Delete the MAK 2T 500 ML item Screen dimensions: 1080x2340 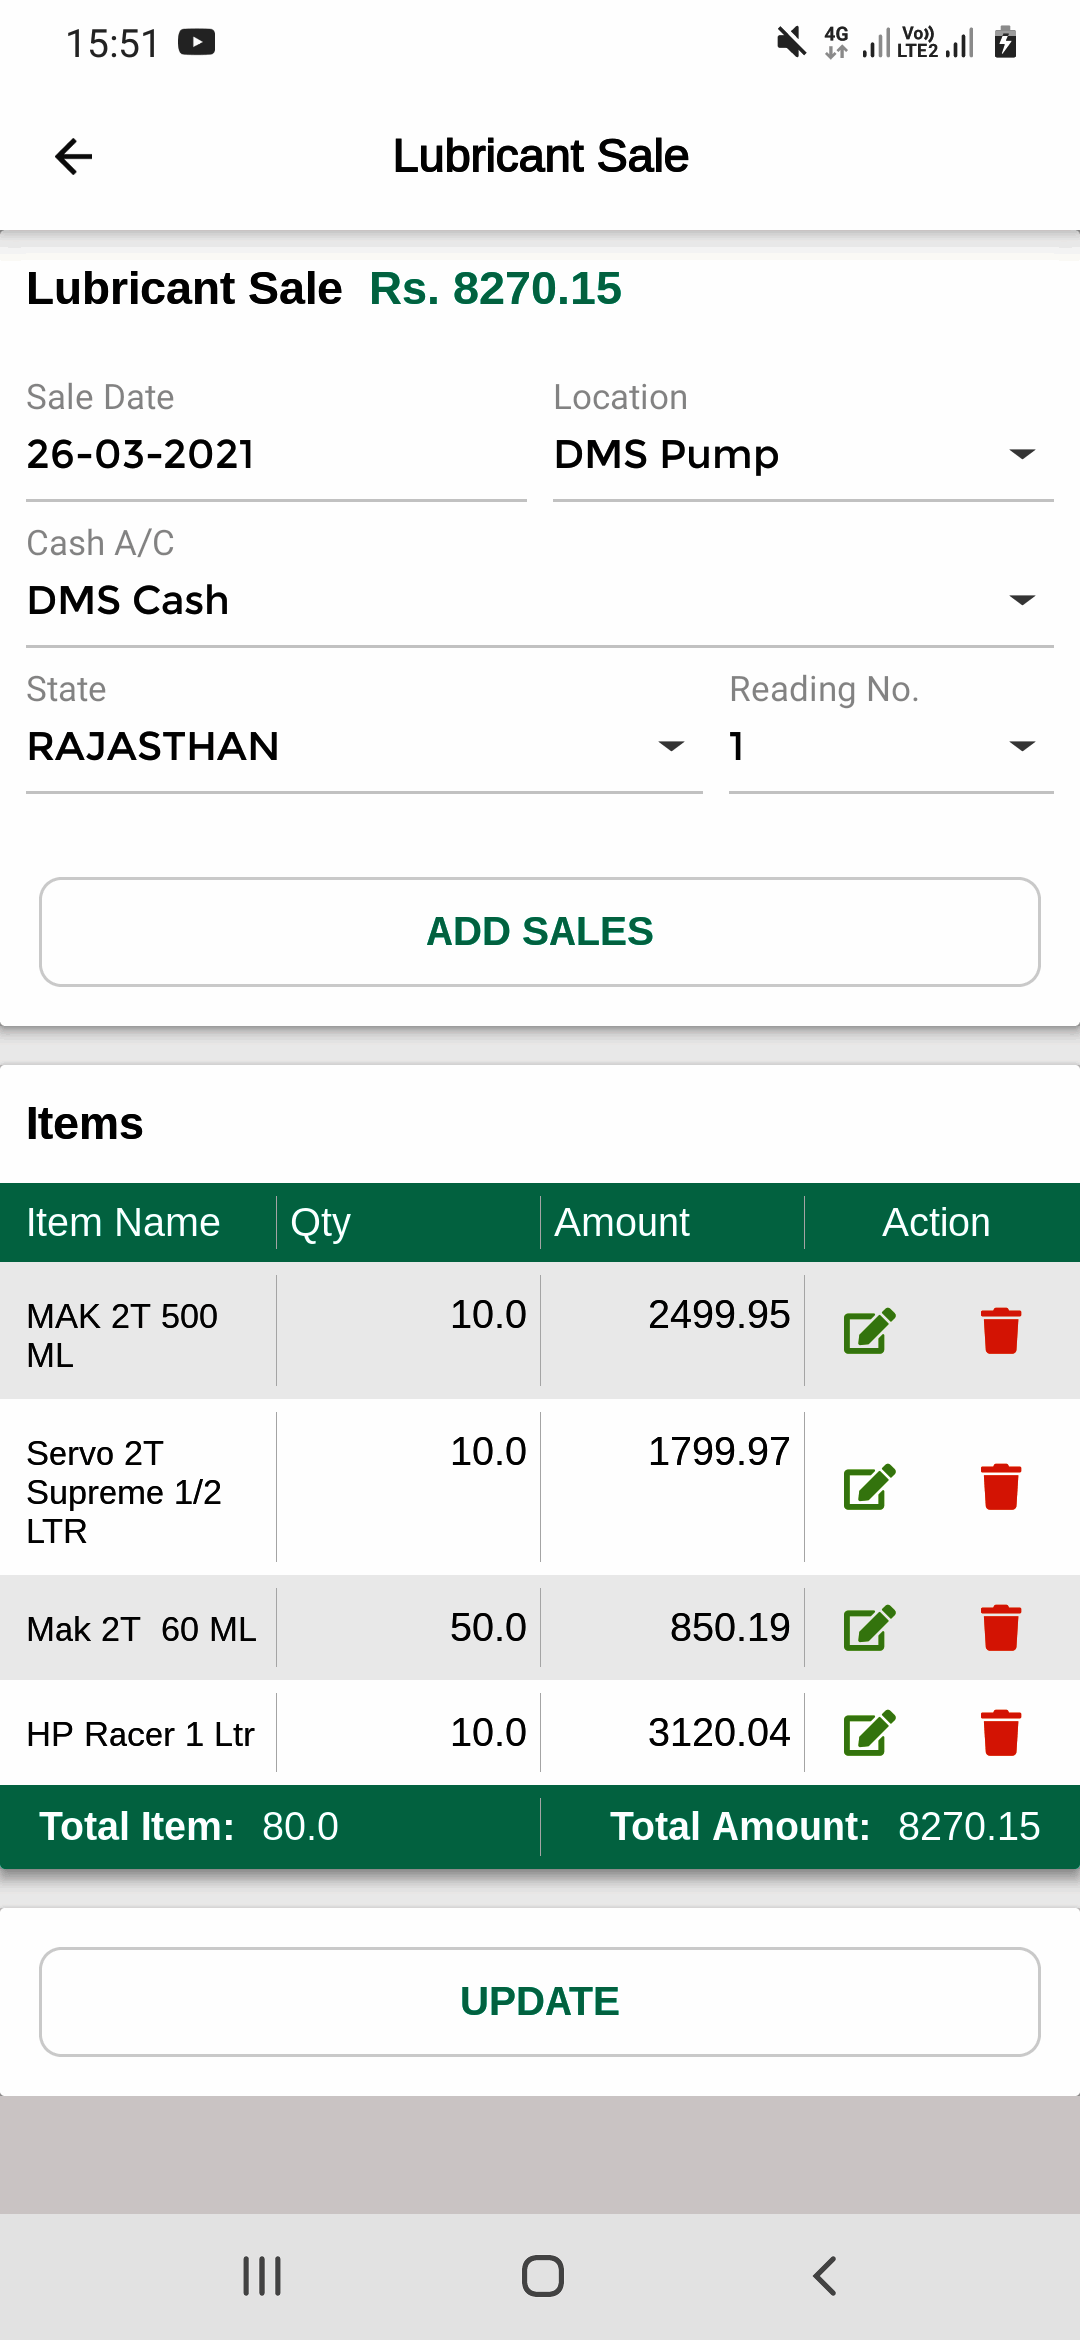[1000, 1331]
